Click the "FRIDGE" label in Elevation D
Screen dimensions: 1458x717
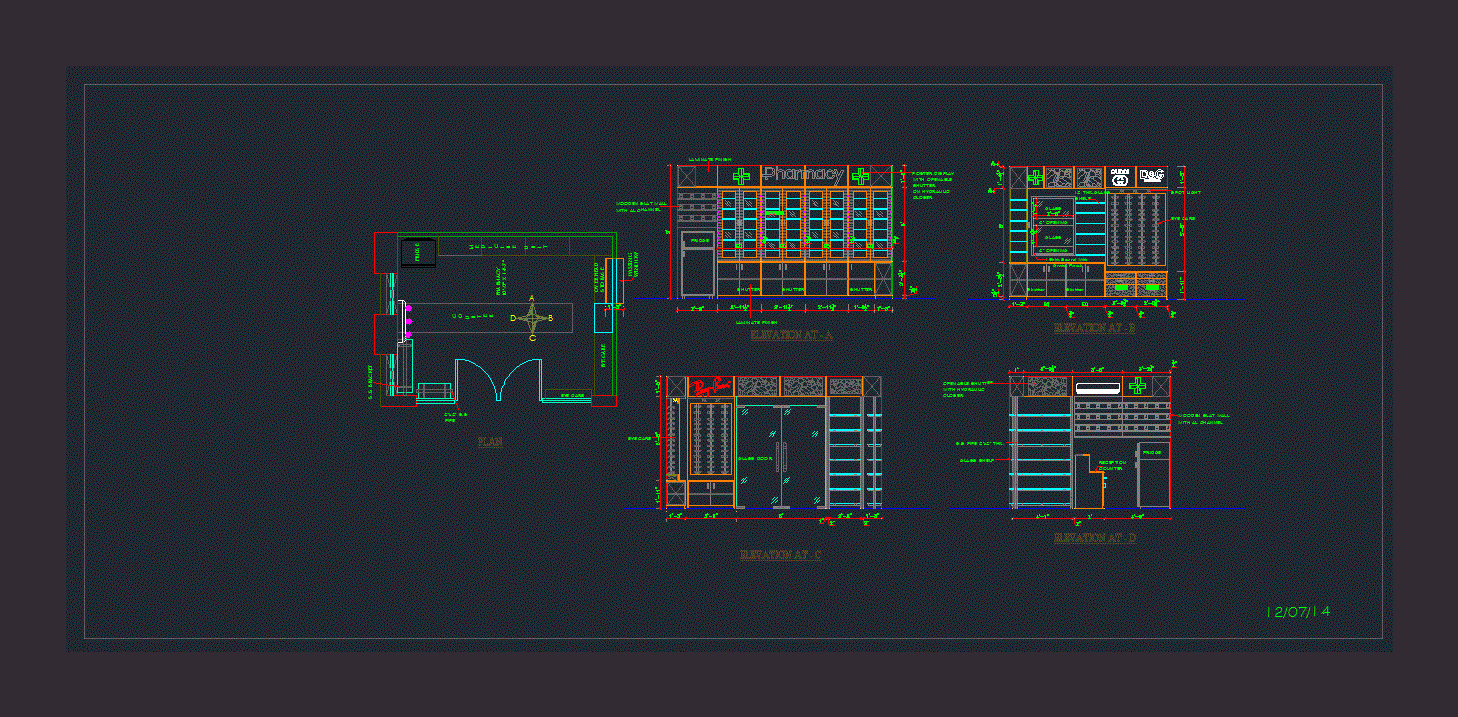point(1152,453)
